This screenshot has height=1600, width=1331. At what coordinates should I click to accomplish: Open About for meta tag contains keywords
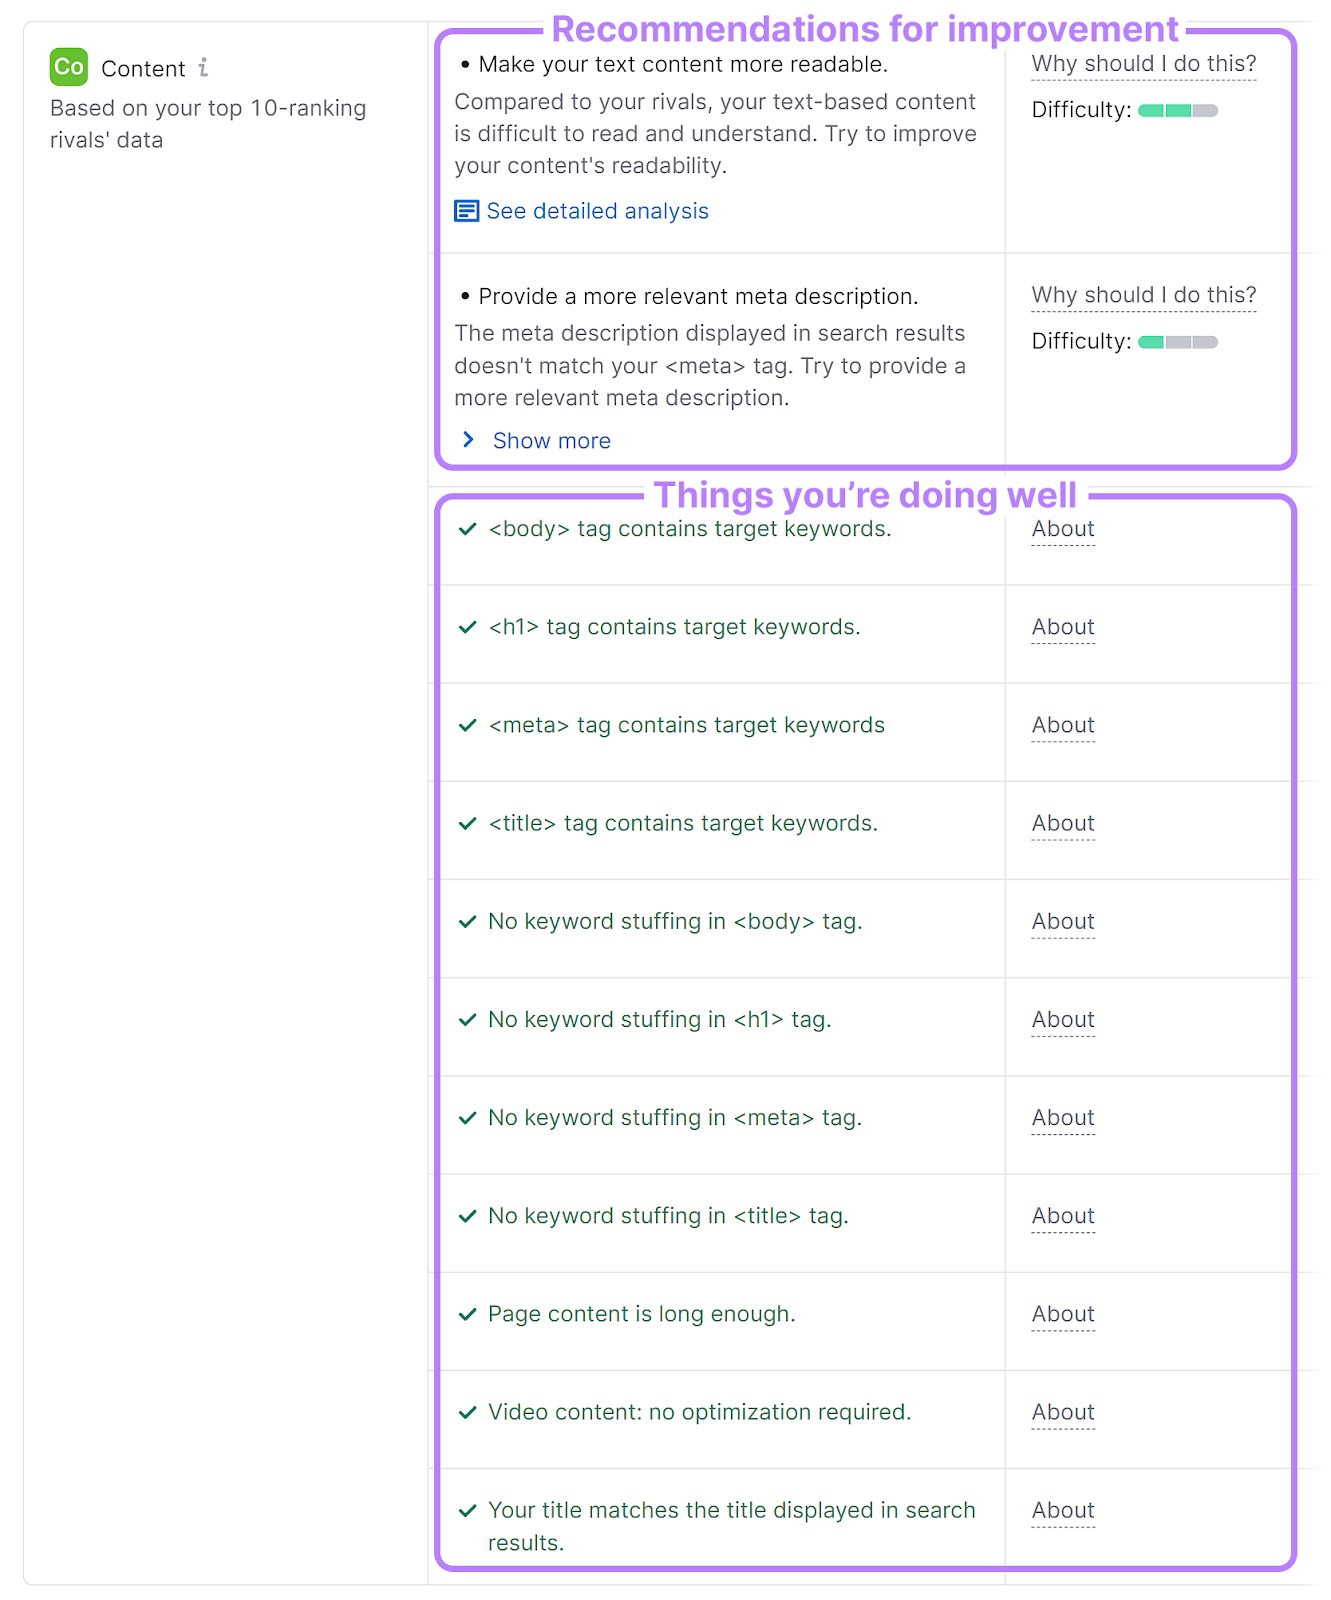coord(1062,725)
